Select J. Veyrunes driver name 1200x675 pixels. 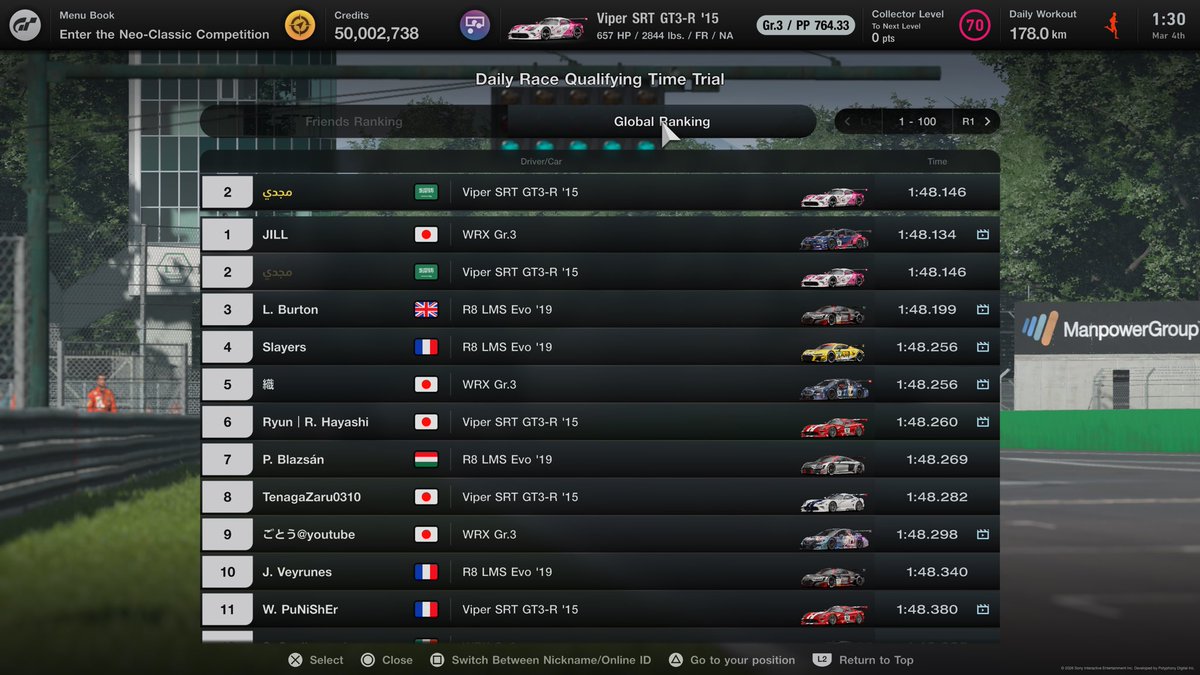[x=297, y=572]
